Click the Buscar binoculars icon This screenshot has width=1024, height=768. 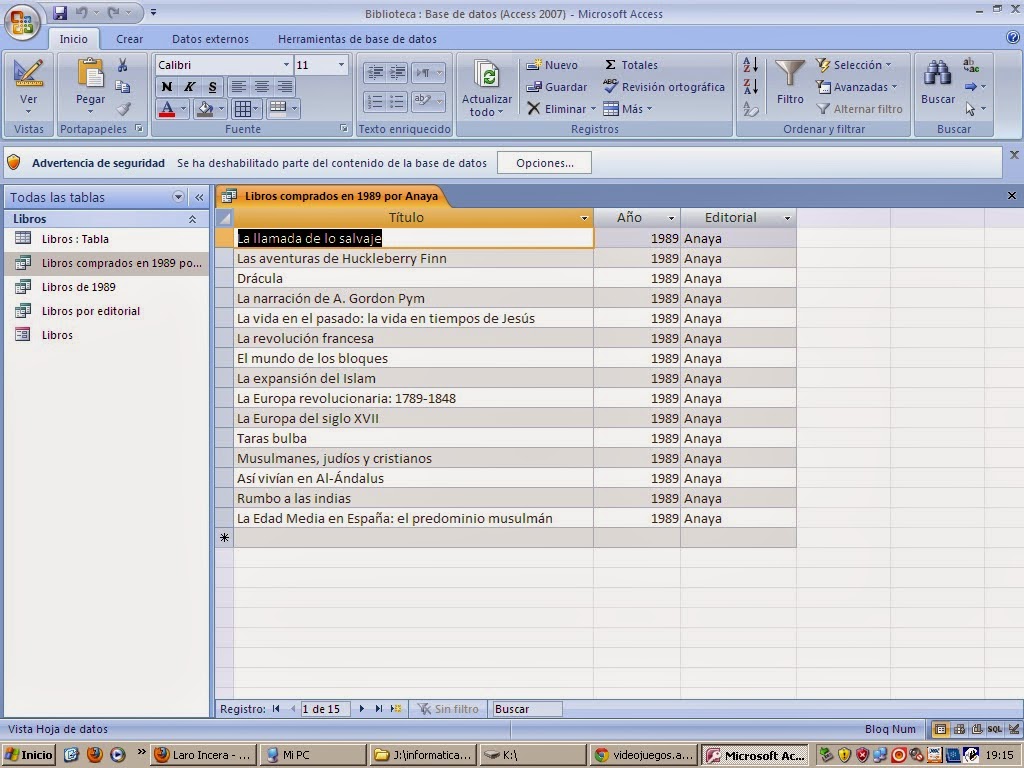pyautogui.click(x=938, y=73)
